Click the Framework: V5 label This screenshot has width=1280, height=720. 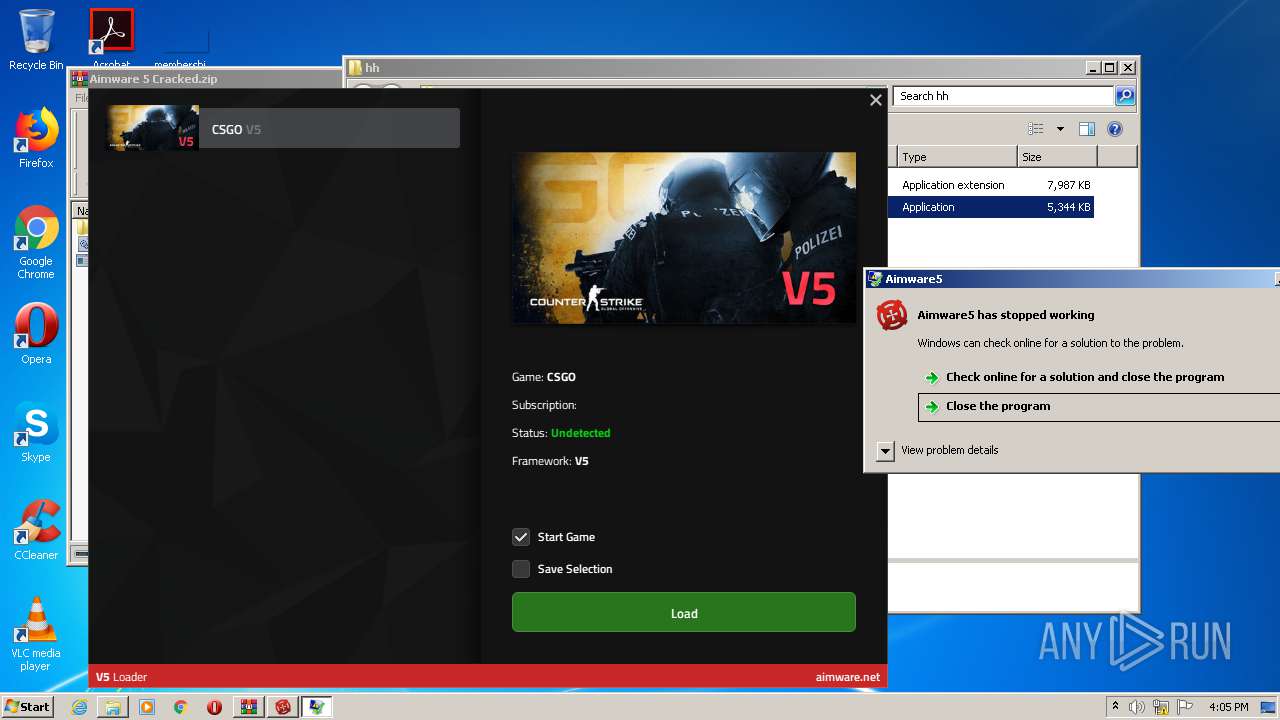pos(550,461)
